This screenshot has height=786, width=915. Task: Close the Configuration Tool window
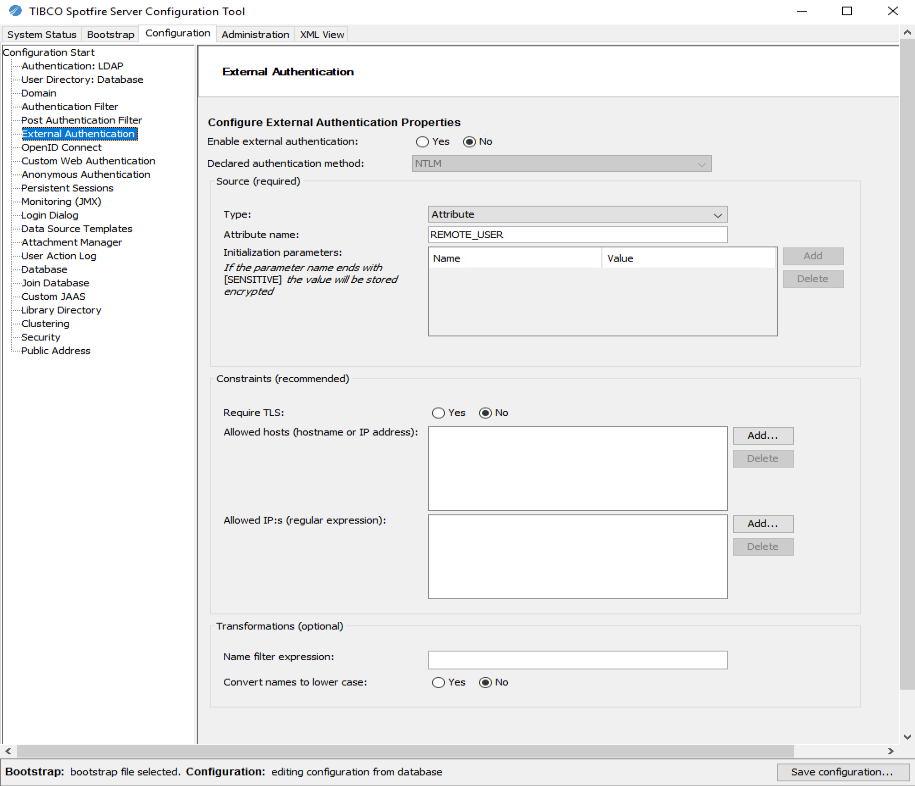pyautogui.click(x=892, y=11)
